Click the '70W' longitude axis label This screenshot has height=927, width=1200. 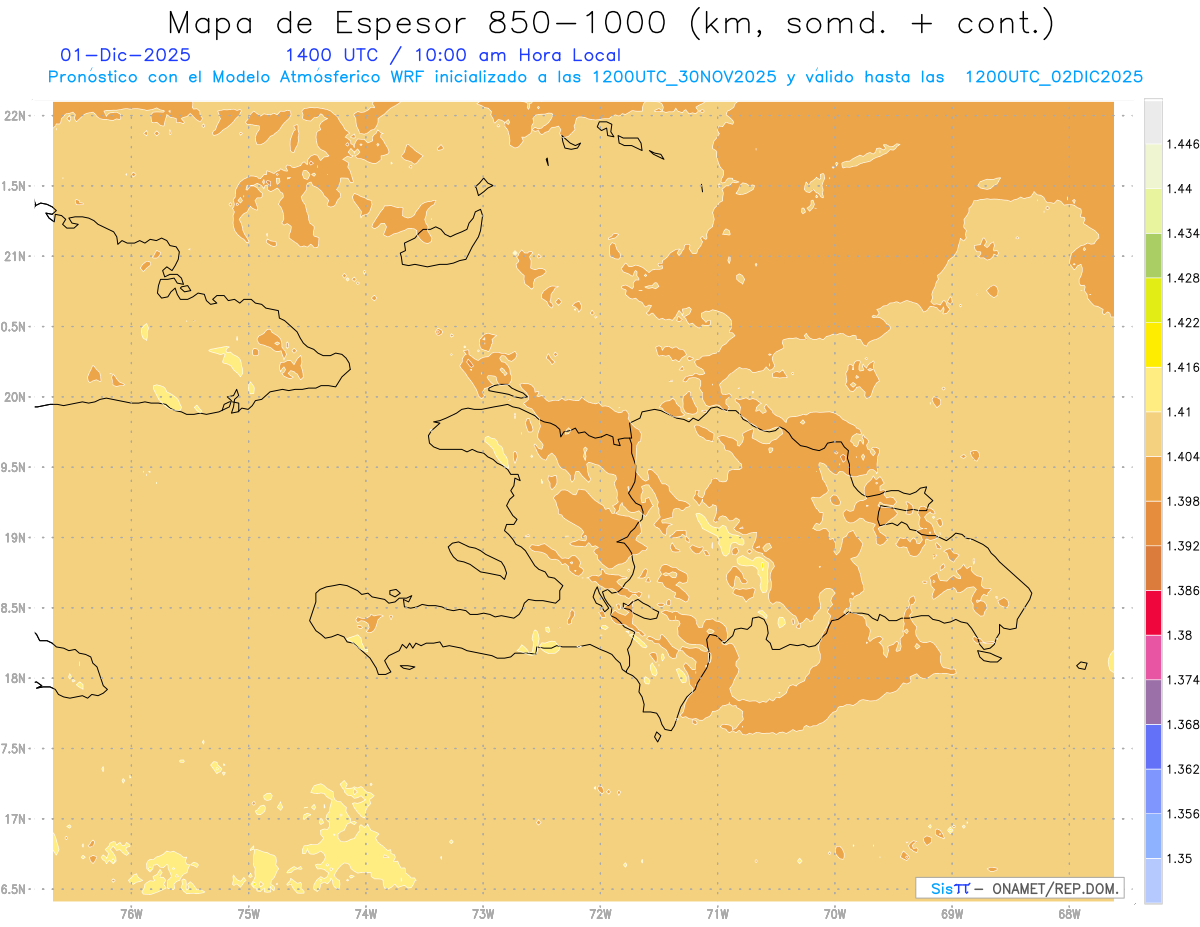tap(835, 913)
